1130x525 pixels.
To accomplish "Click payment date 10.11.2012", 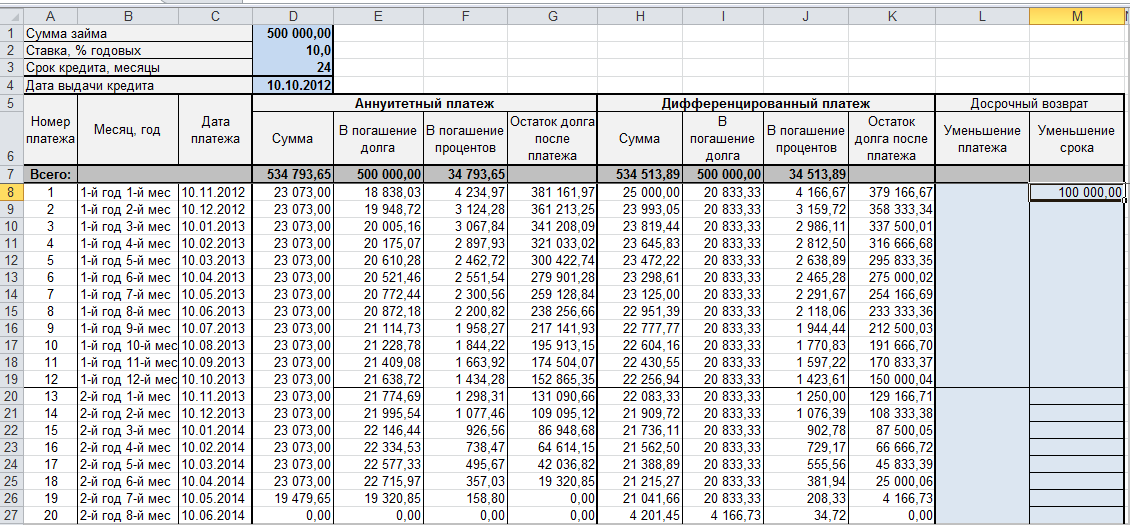I will pyautogui.click(x=215, y=192).
